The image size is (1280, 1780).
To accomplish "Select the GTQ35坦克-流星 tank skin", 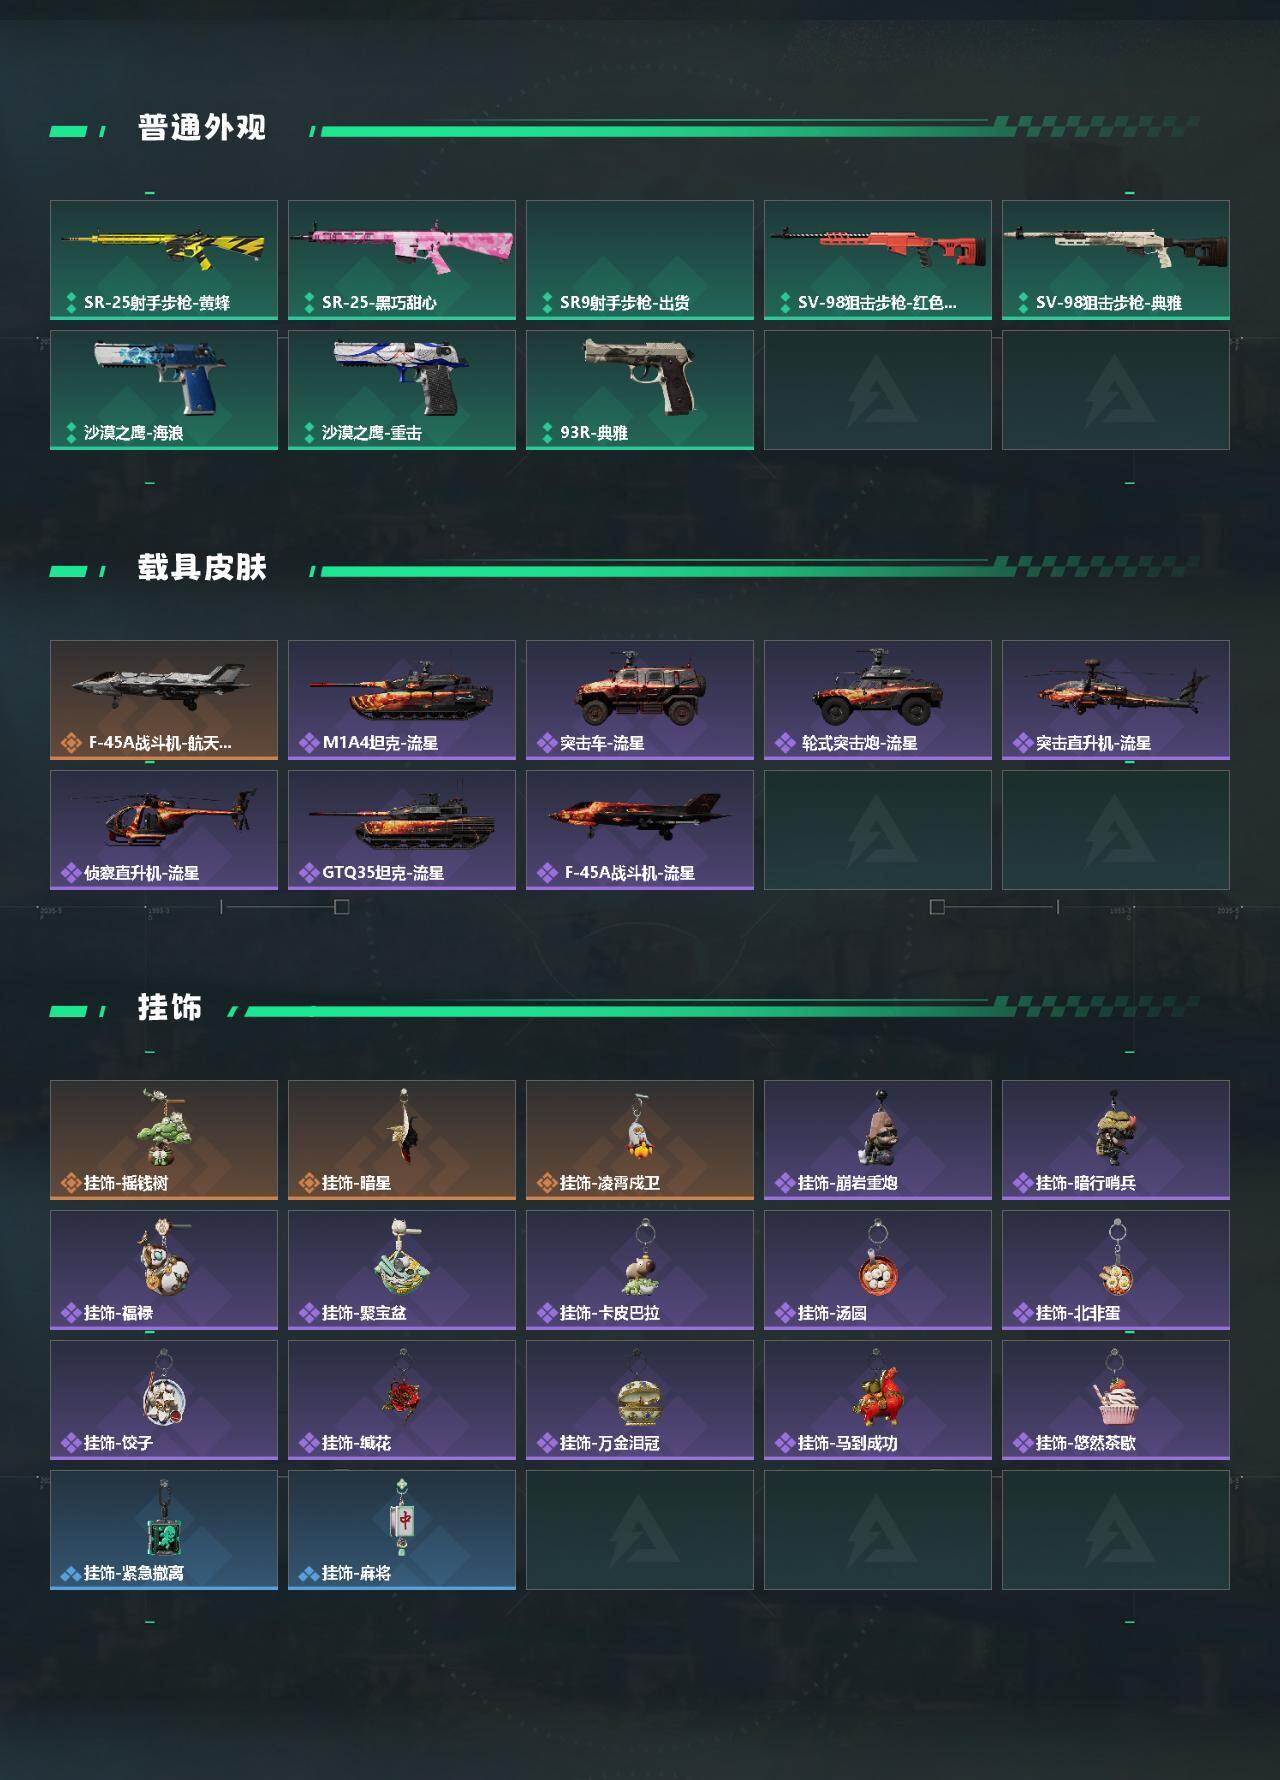I will click(x=402, y=830).
